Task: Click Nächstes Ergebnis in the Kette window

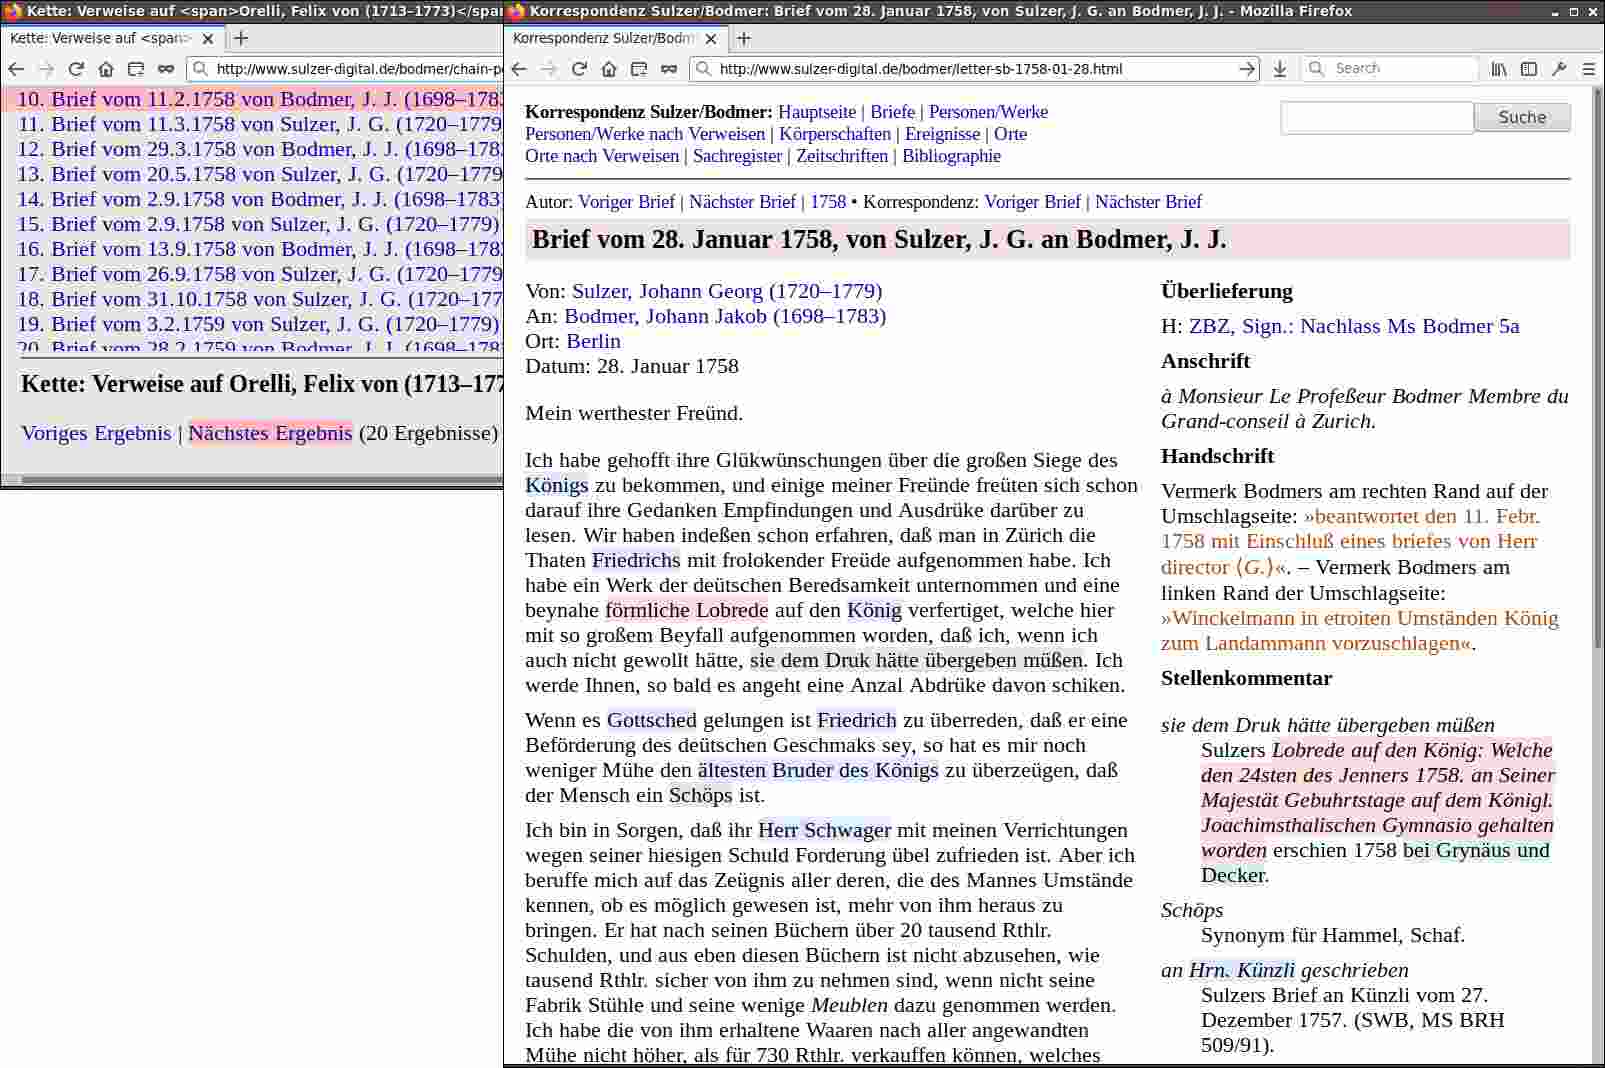Action: (x=270, y=433)
